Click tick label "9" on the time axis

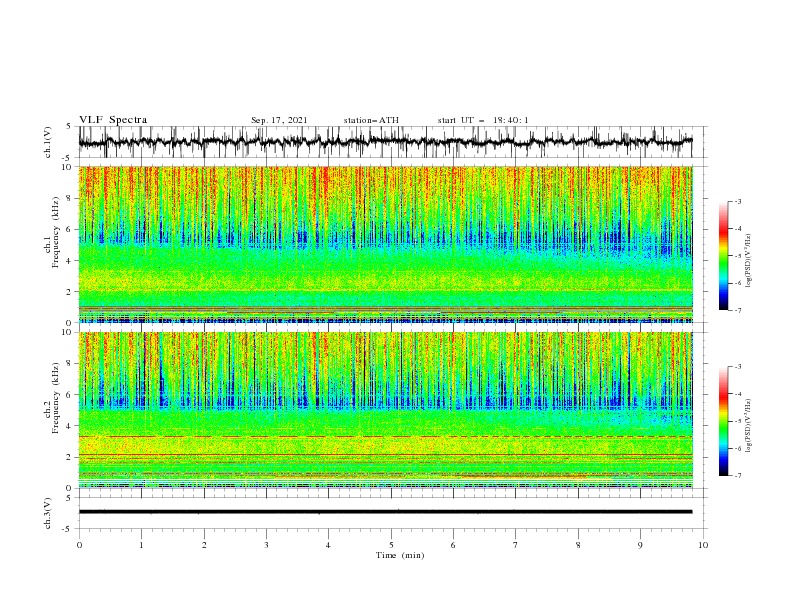pos(640,545)
